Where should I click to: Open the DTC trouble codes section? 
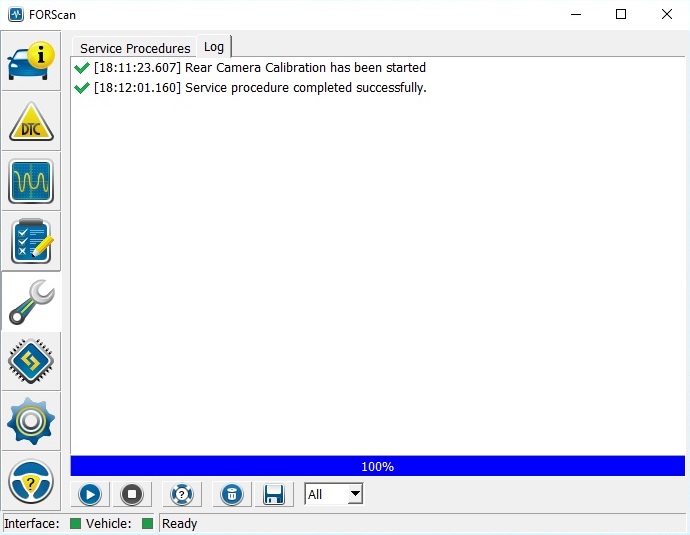pyautogui.click(x=31, y=121)
